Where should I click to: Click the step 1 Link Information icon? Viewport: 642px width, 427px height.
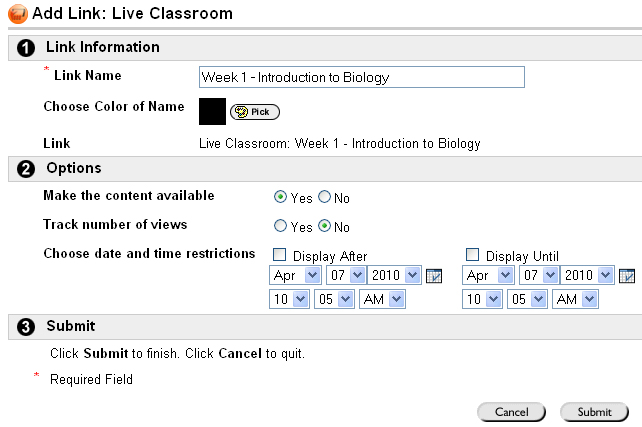tap(27, 47)
